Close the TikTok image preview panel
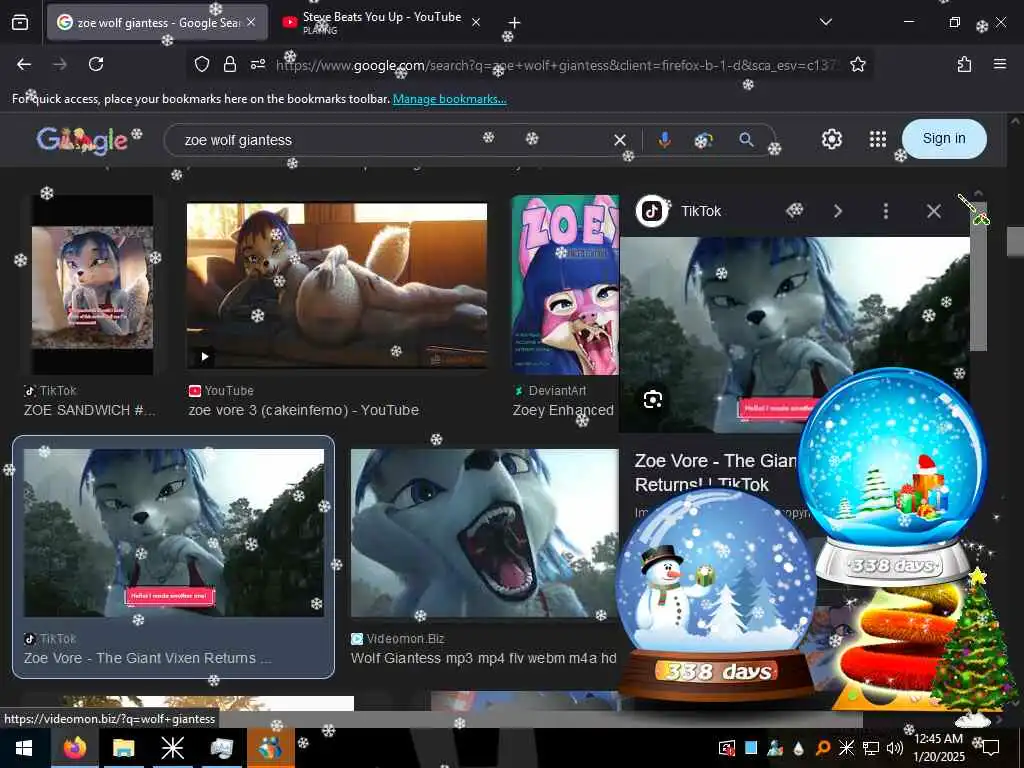1024x768 pixels. (934, 211)
